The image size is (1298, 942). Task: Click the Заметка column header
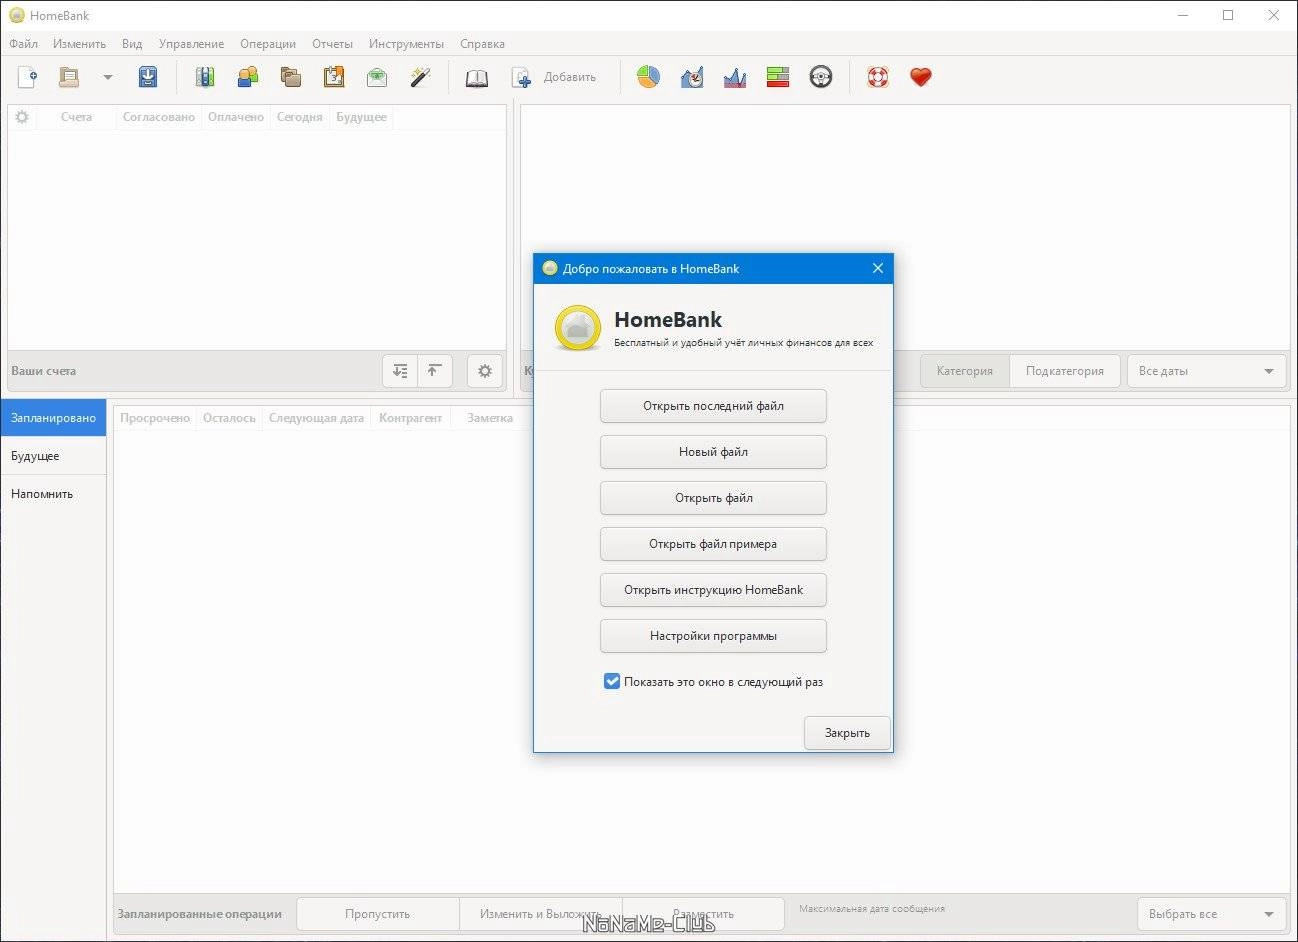[x=490, y=418]
